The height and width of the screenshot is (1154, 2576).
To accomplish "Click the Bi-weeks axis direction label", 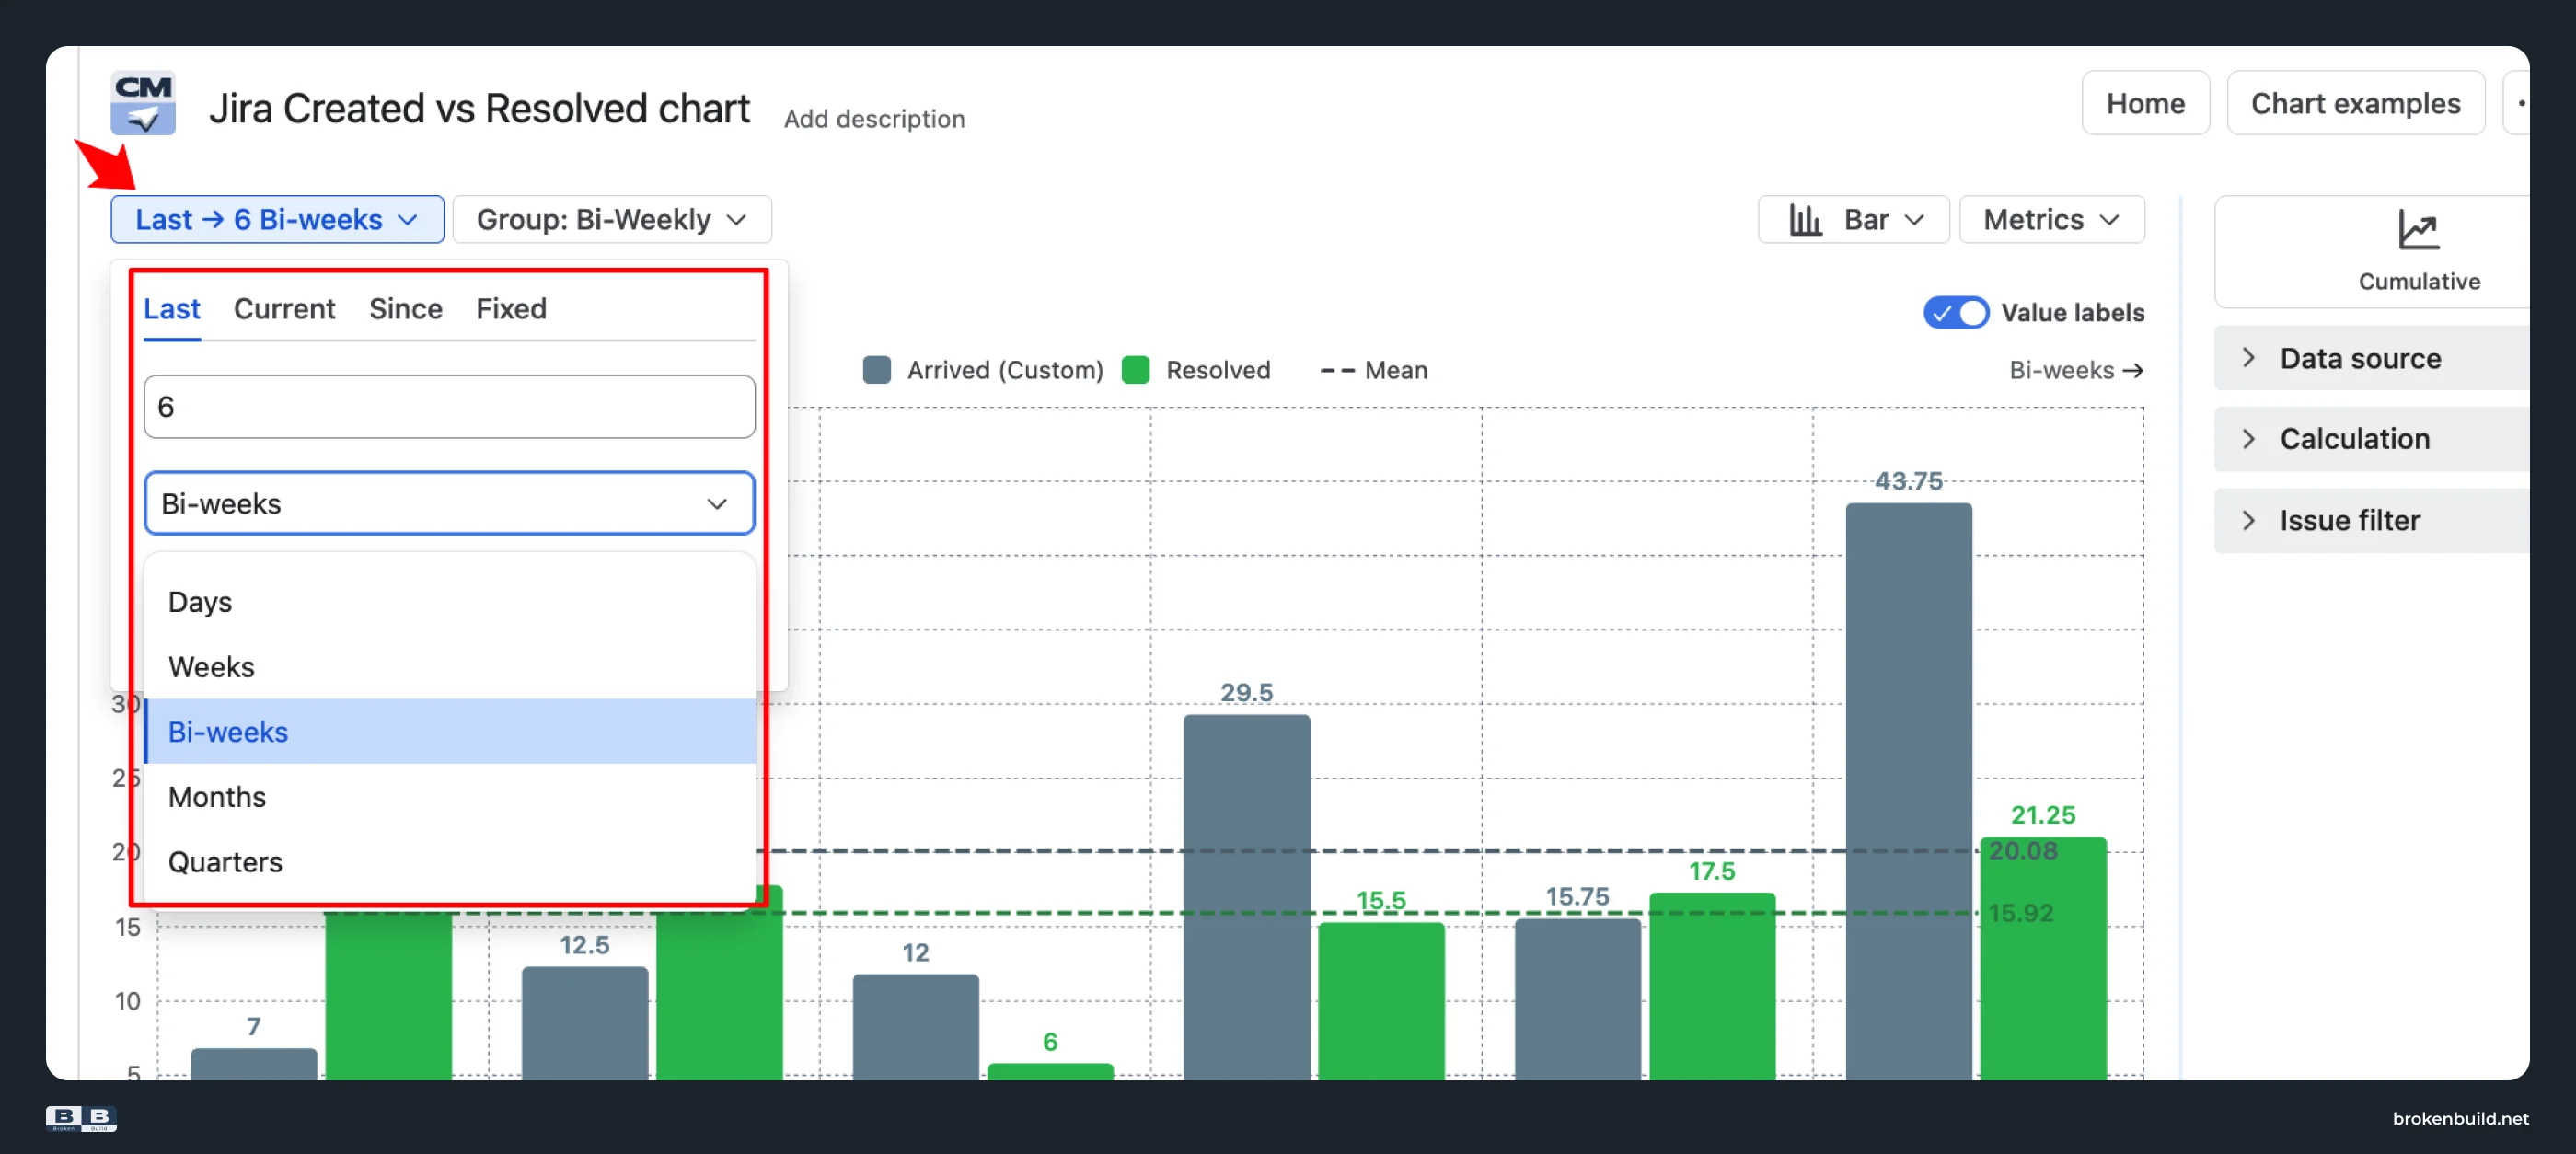I will click(2076, 370).
